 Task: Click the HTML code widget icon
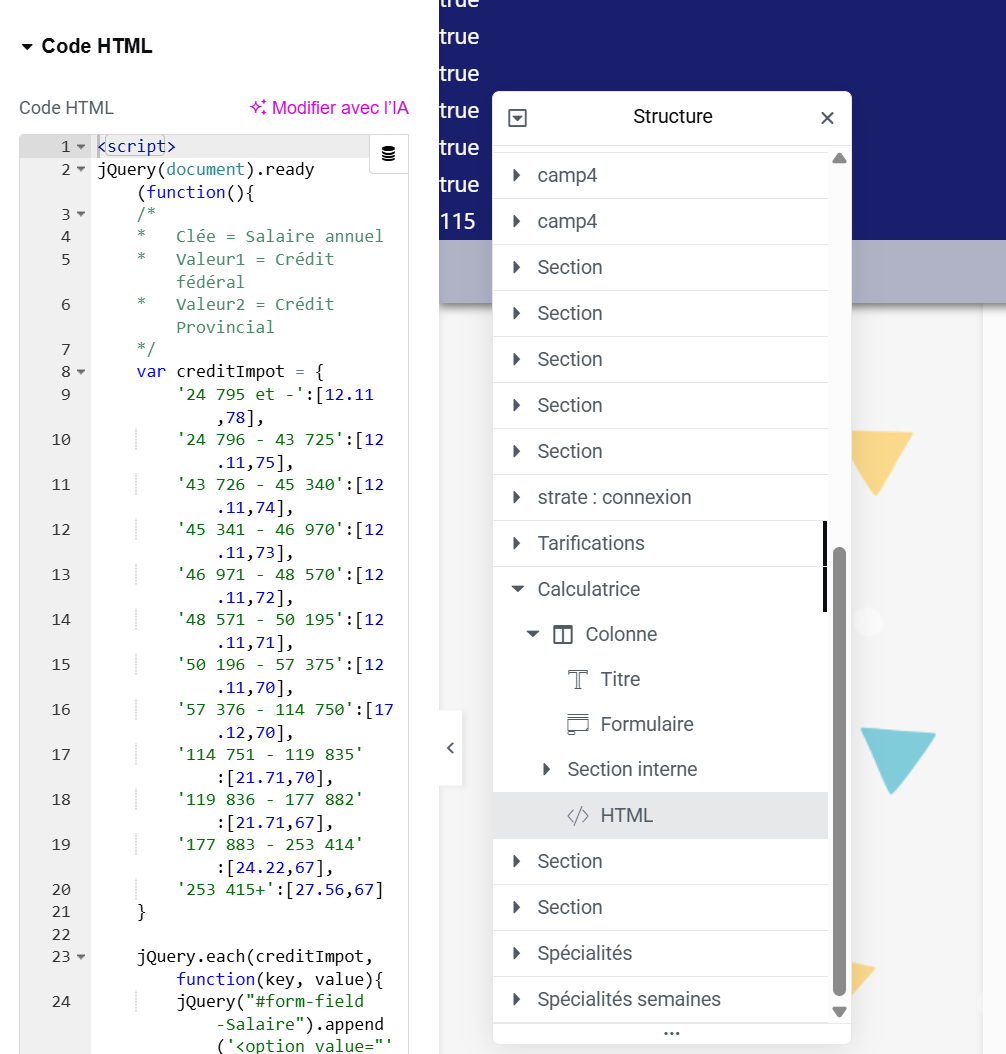pos(578,816)
